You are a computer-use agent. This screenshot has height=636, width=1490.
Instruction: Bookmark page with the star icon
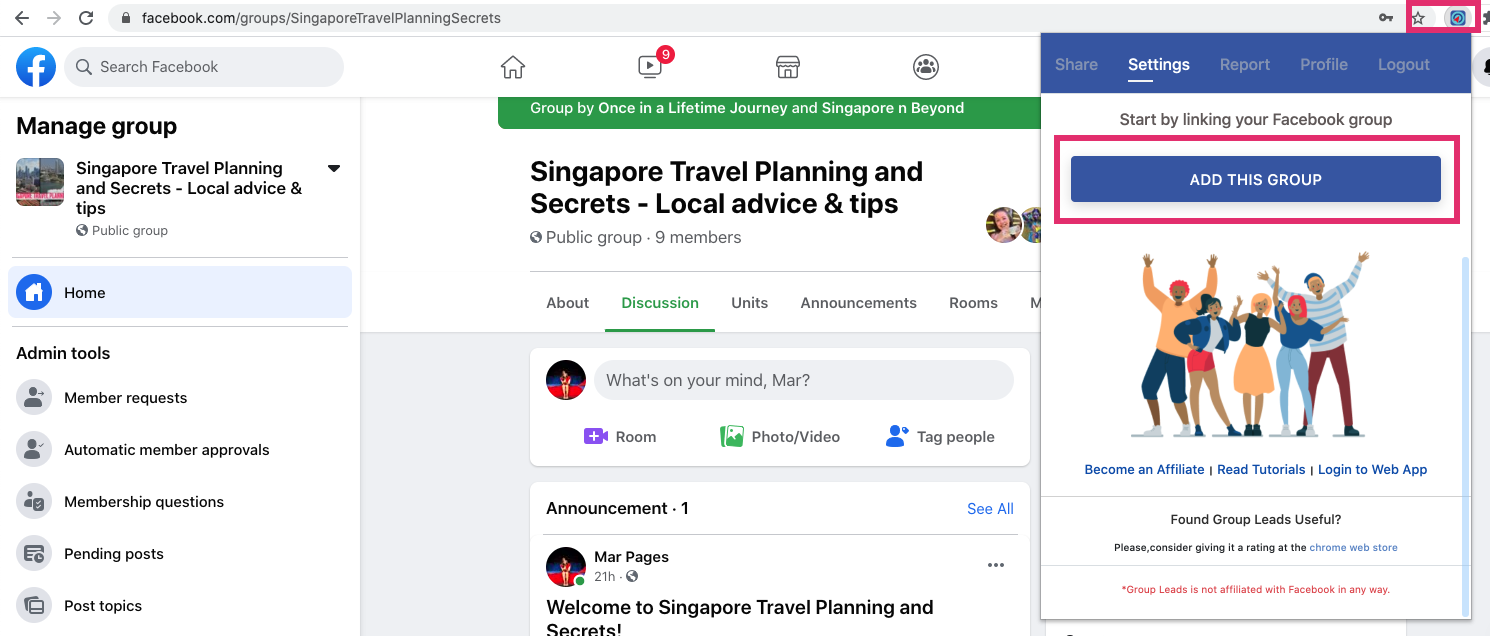(1417, 18)
